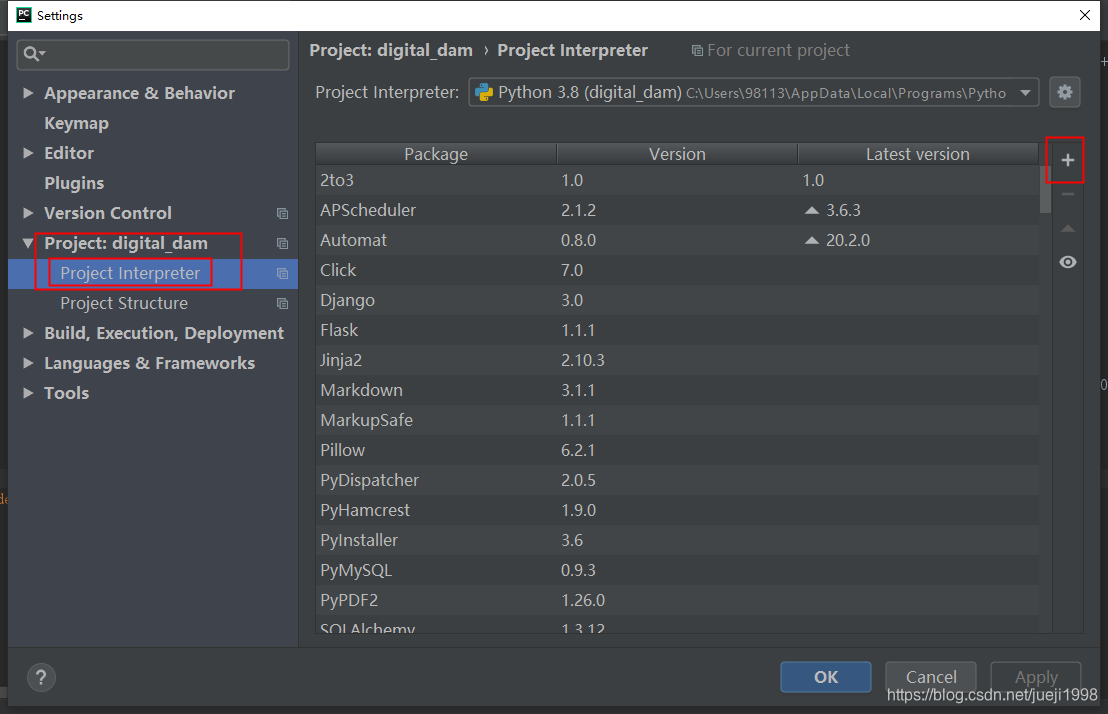1108x714 pixels.
Task: Select Tools label in tree
Action: point(66,393)
